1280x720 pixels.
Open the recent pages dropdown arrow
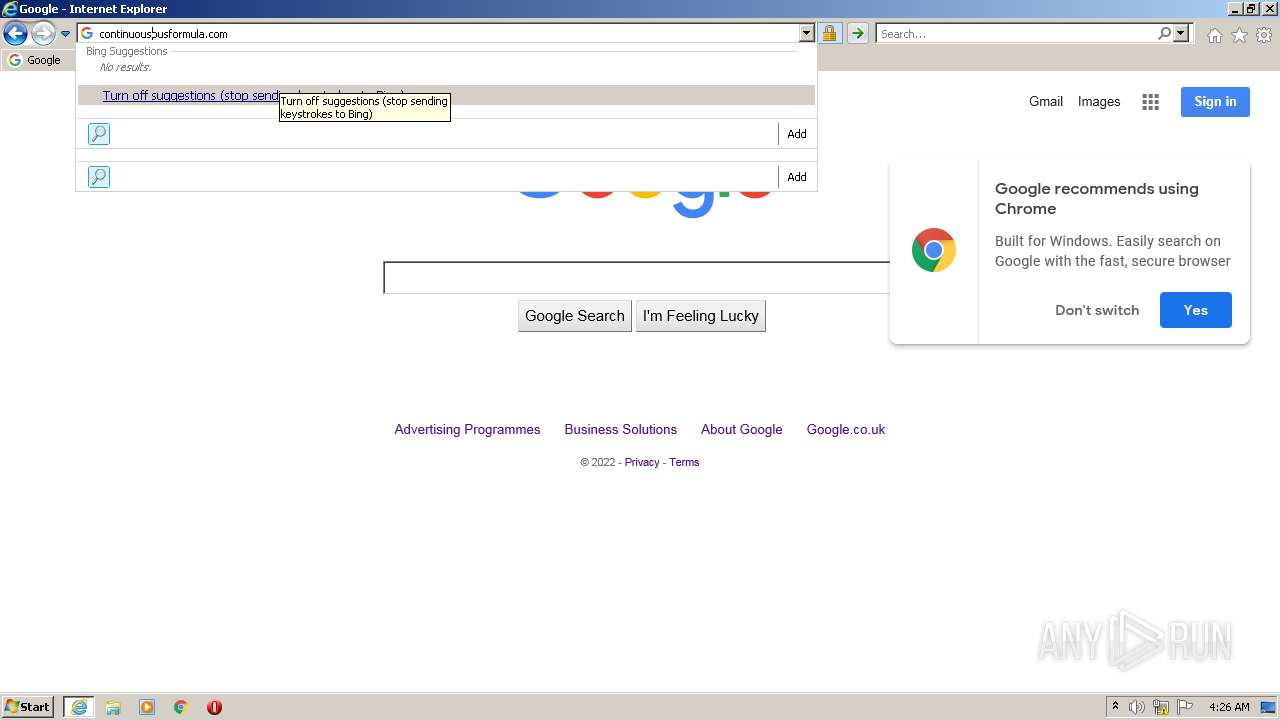[65, 34]
